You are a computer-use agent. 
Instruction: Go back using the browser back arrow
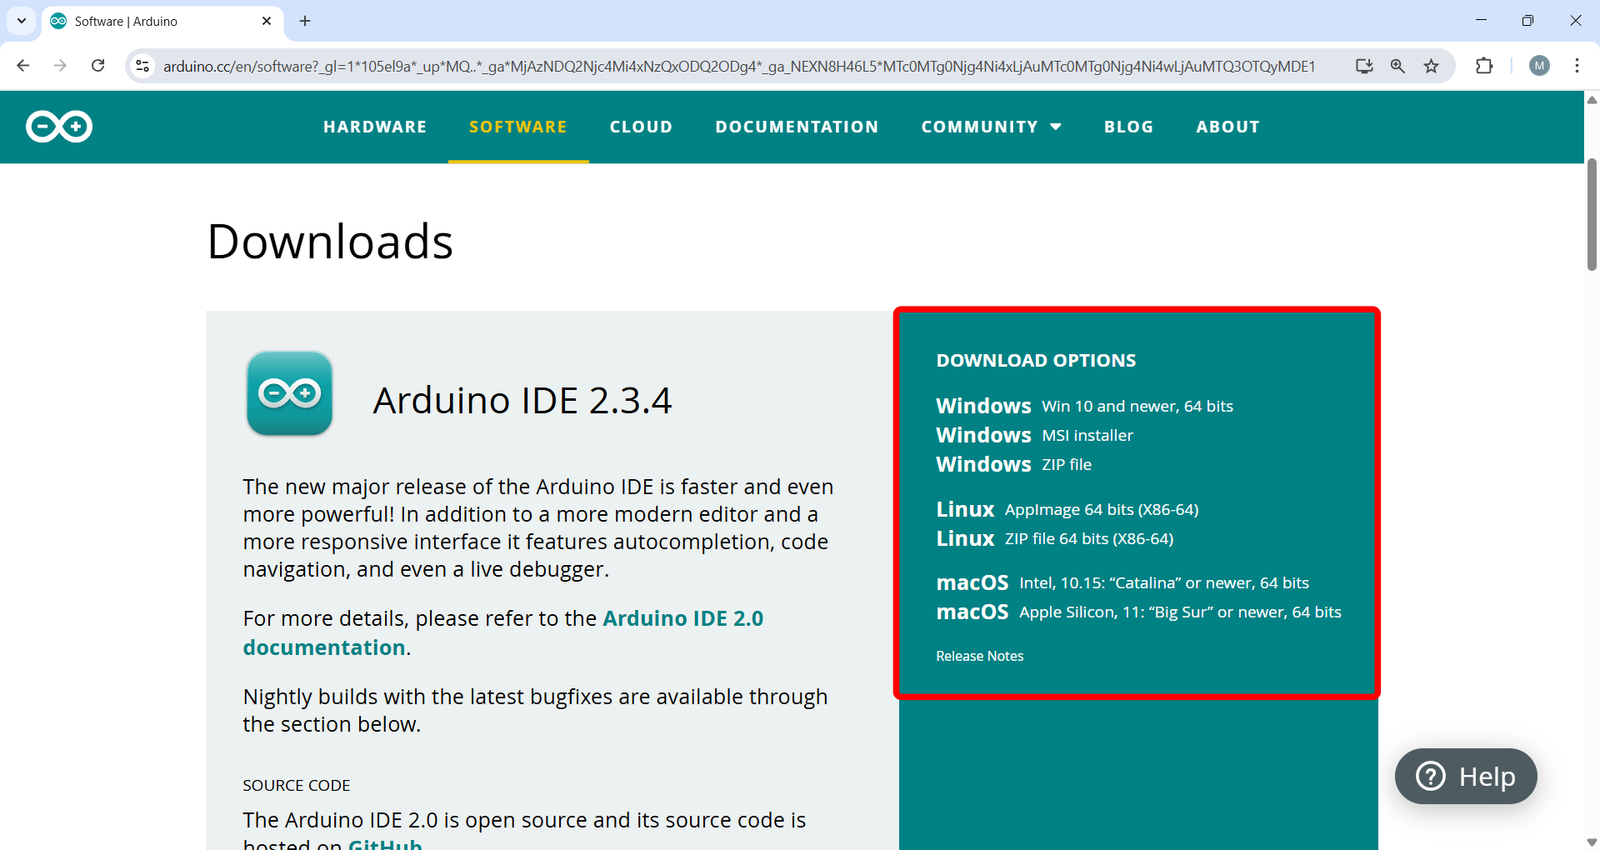click(23, 66)
